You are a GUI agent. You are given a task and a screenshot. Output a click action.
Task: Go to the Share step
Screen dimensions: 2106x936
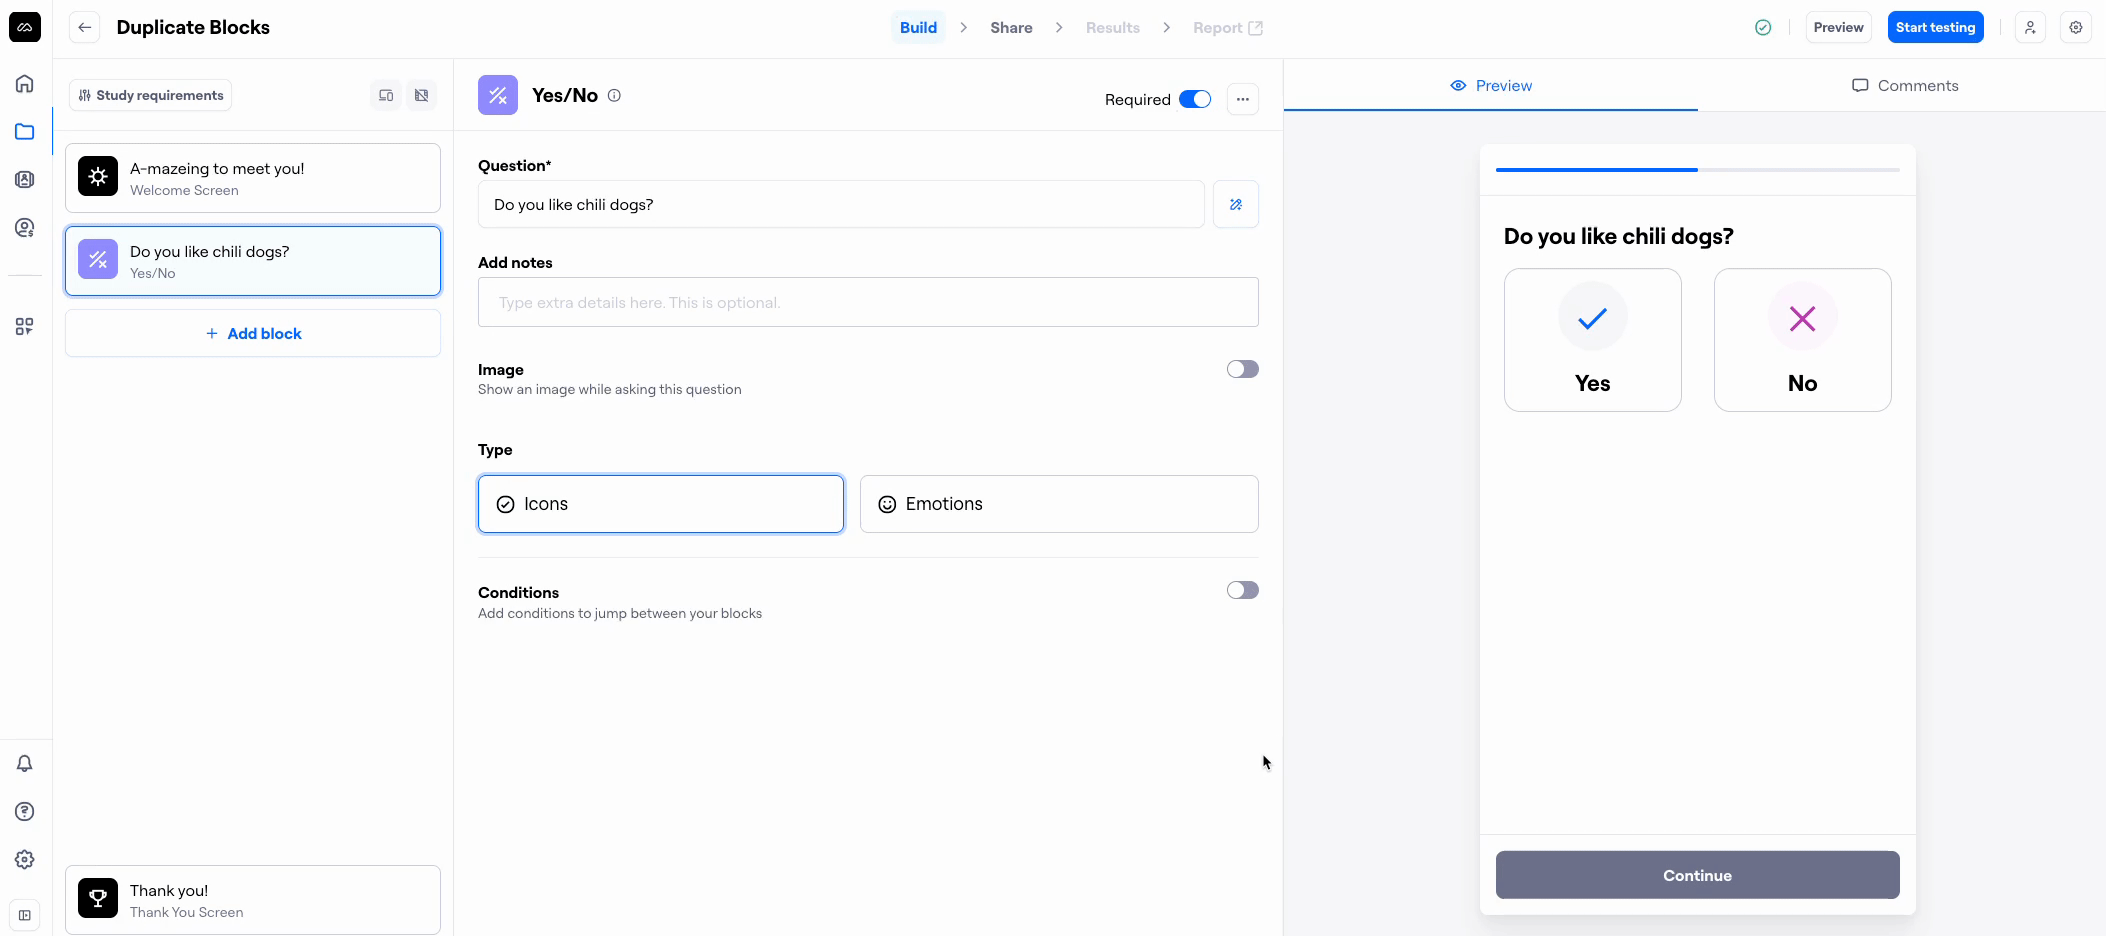(x=1011, y=28)
